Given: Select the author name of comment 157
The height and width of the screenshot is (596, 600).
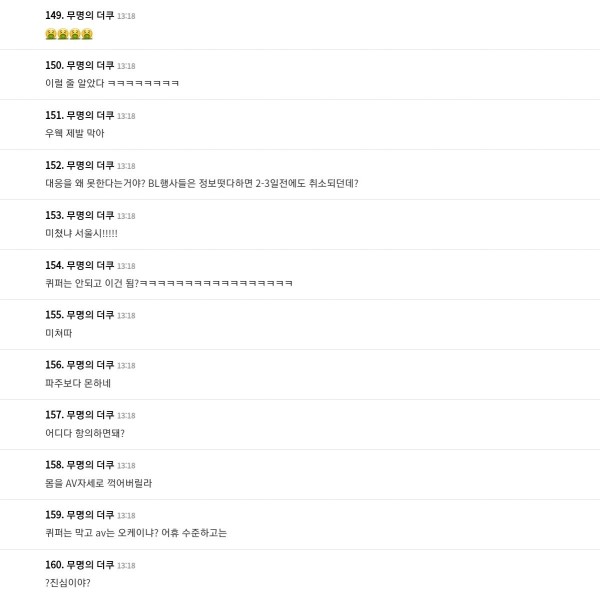Looking at the screenshot, I should coord(90,415).
